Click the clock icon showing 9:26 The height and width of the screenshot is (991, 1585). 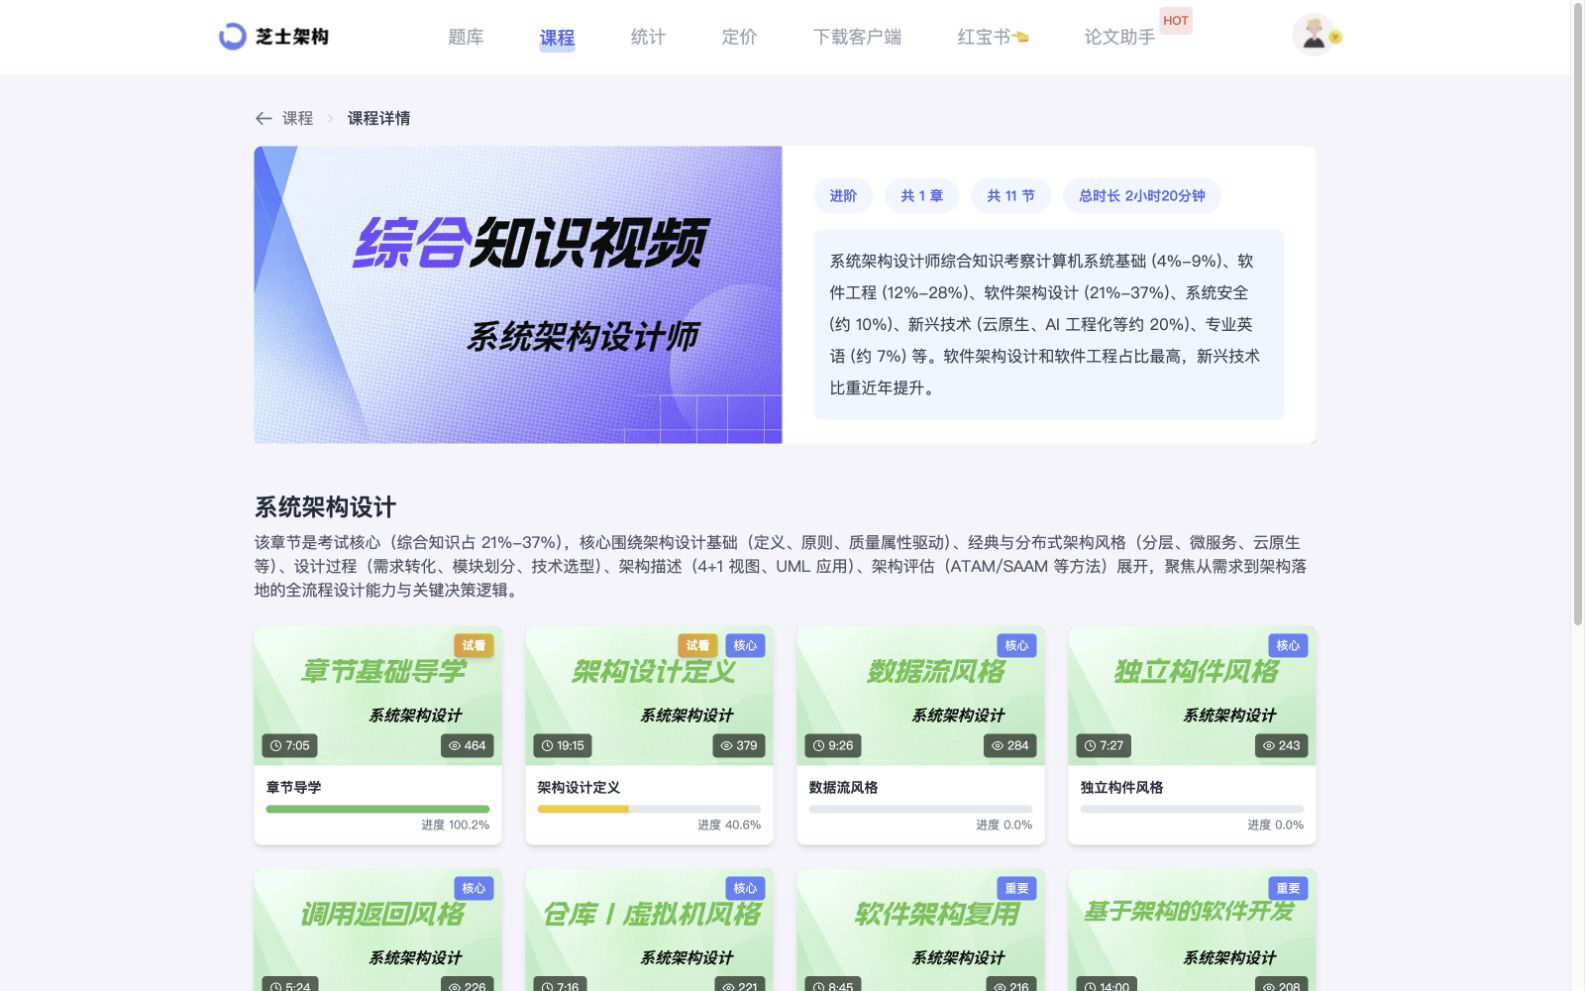coord(818,746)
